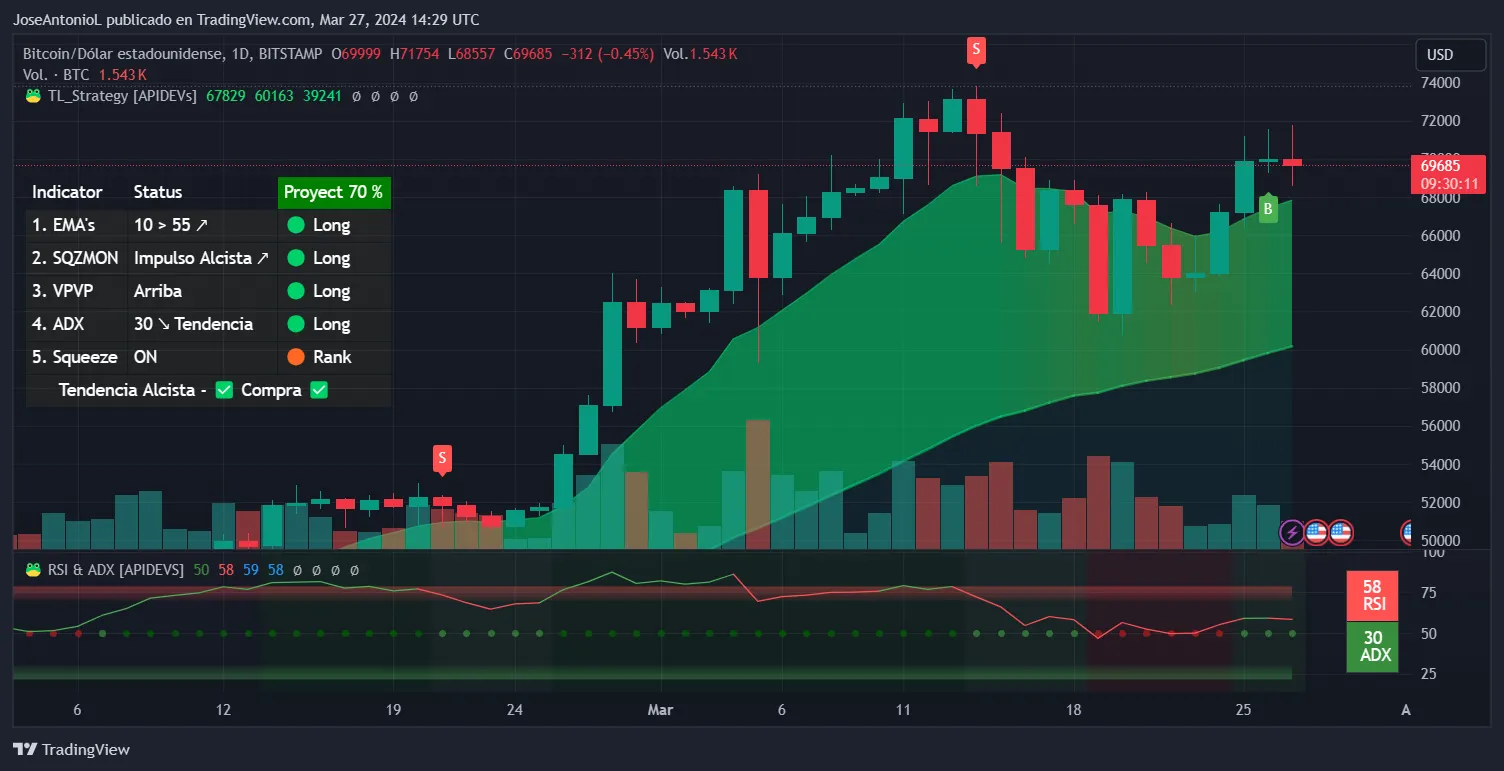Click the frog icon beside TL_Strategy

(x=33, y=96)
